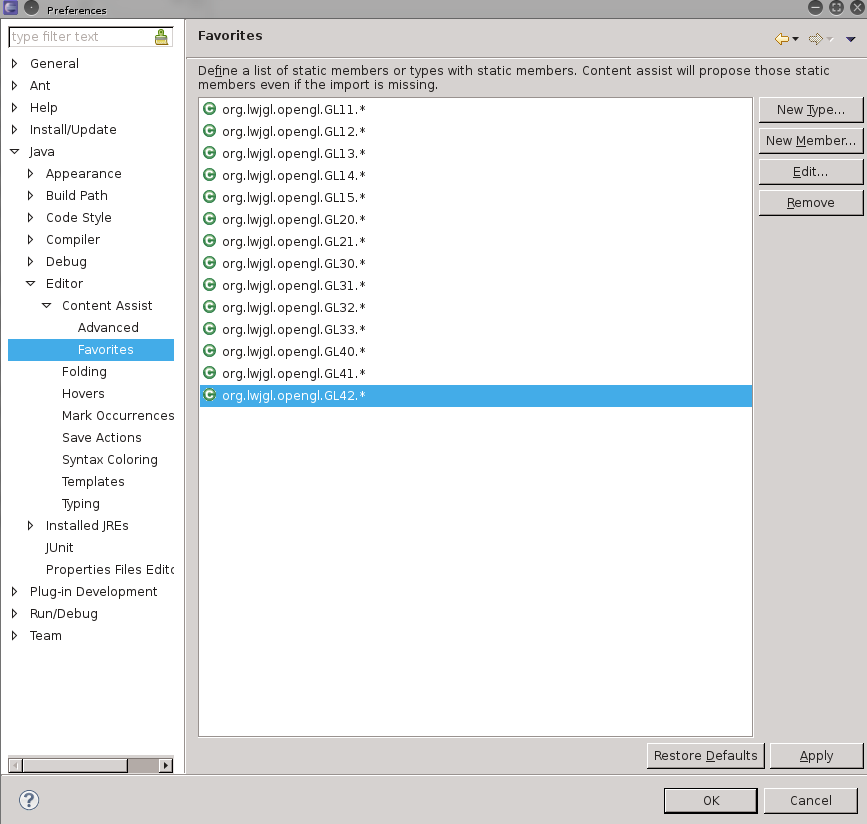867x824 pixels.
Task: Click the New Member... button
Action: coord(811,140)
